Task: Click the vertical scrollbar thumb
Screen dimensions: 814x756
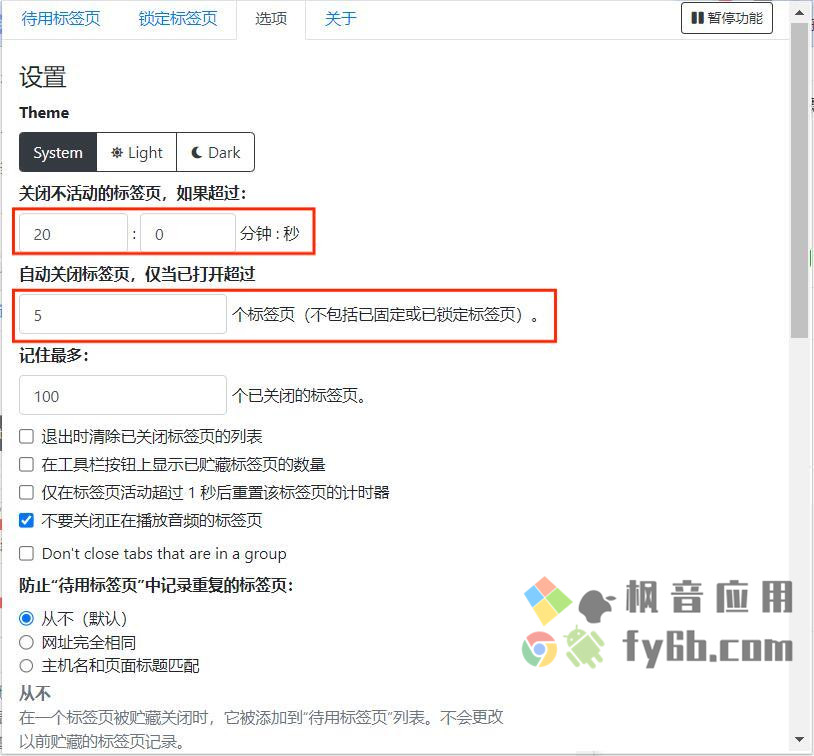Action: (799, 181)
